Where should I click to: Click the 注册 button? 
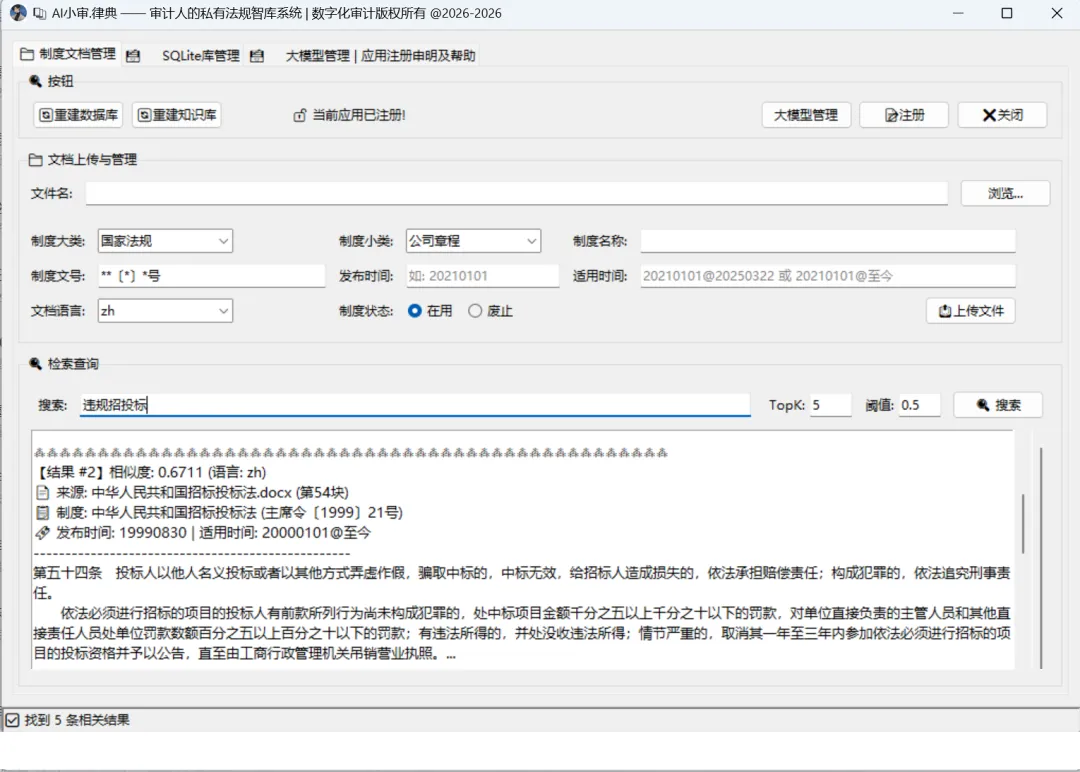(904, 115)
